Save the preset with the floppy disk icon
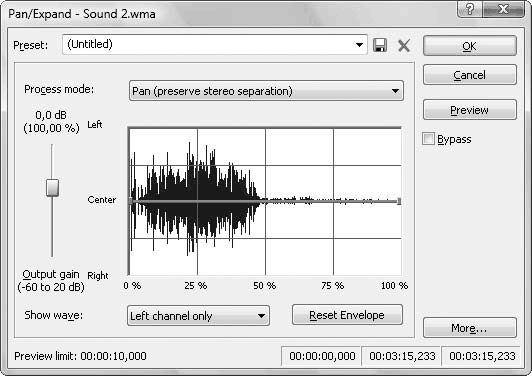Image resolution: width=532 pixels, height=376 pixels. [380, 45]
